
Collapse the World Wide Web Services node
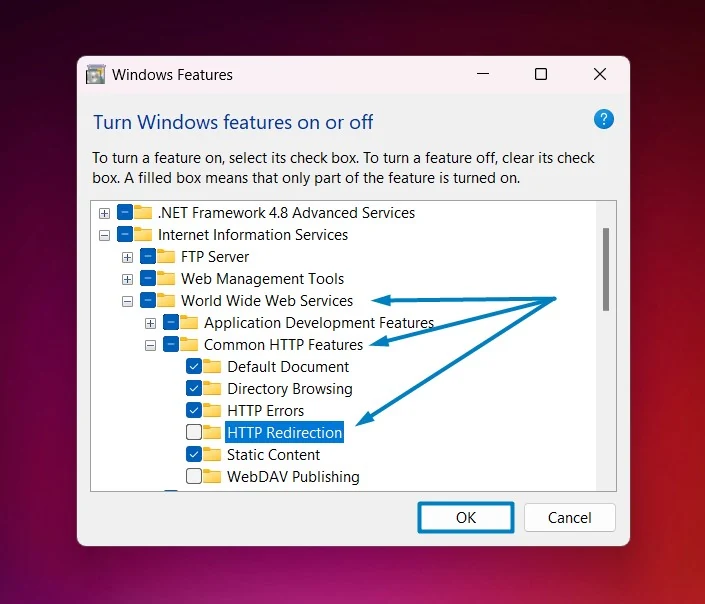(127, 301)
